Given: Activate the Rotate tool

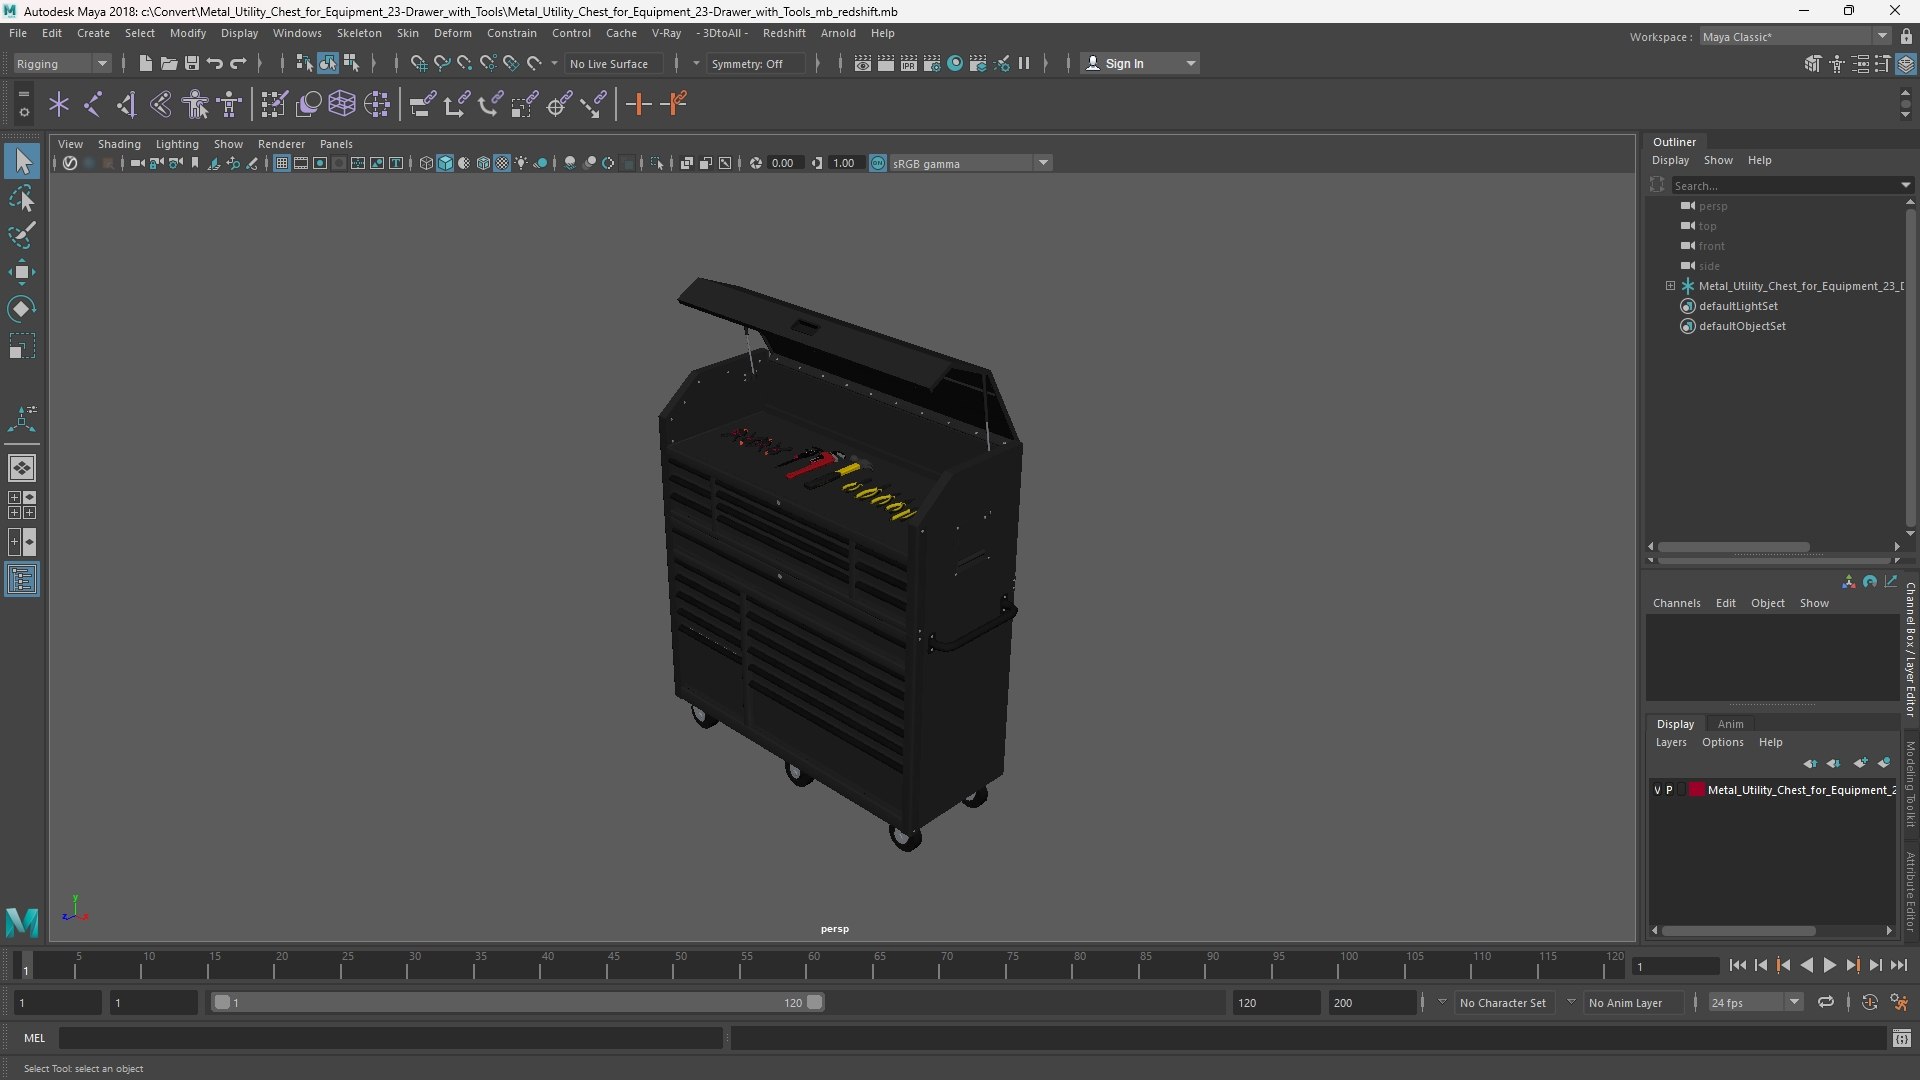Looking at the screenshot, I should [x=22, y=309].
